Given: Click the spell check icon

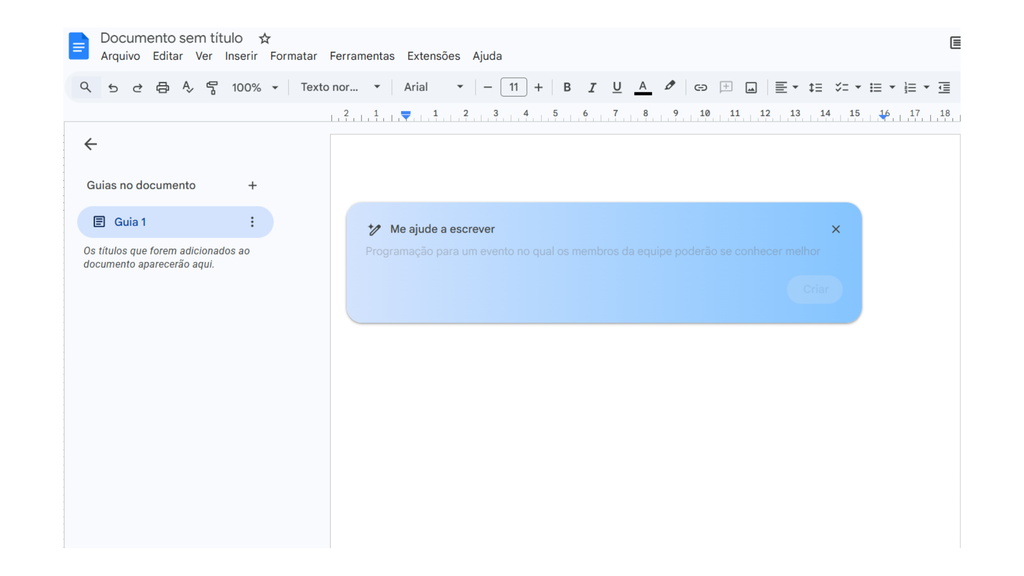Looking at the screenshot, I should 186,87.
